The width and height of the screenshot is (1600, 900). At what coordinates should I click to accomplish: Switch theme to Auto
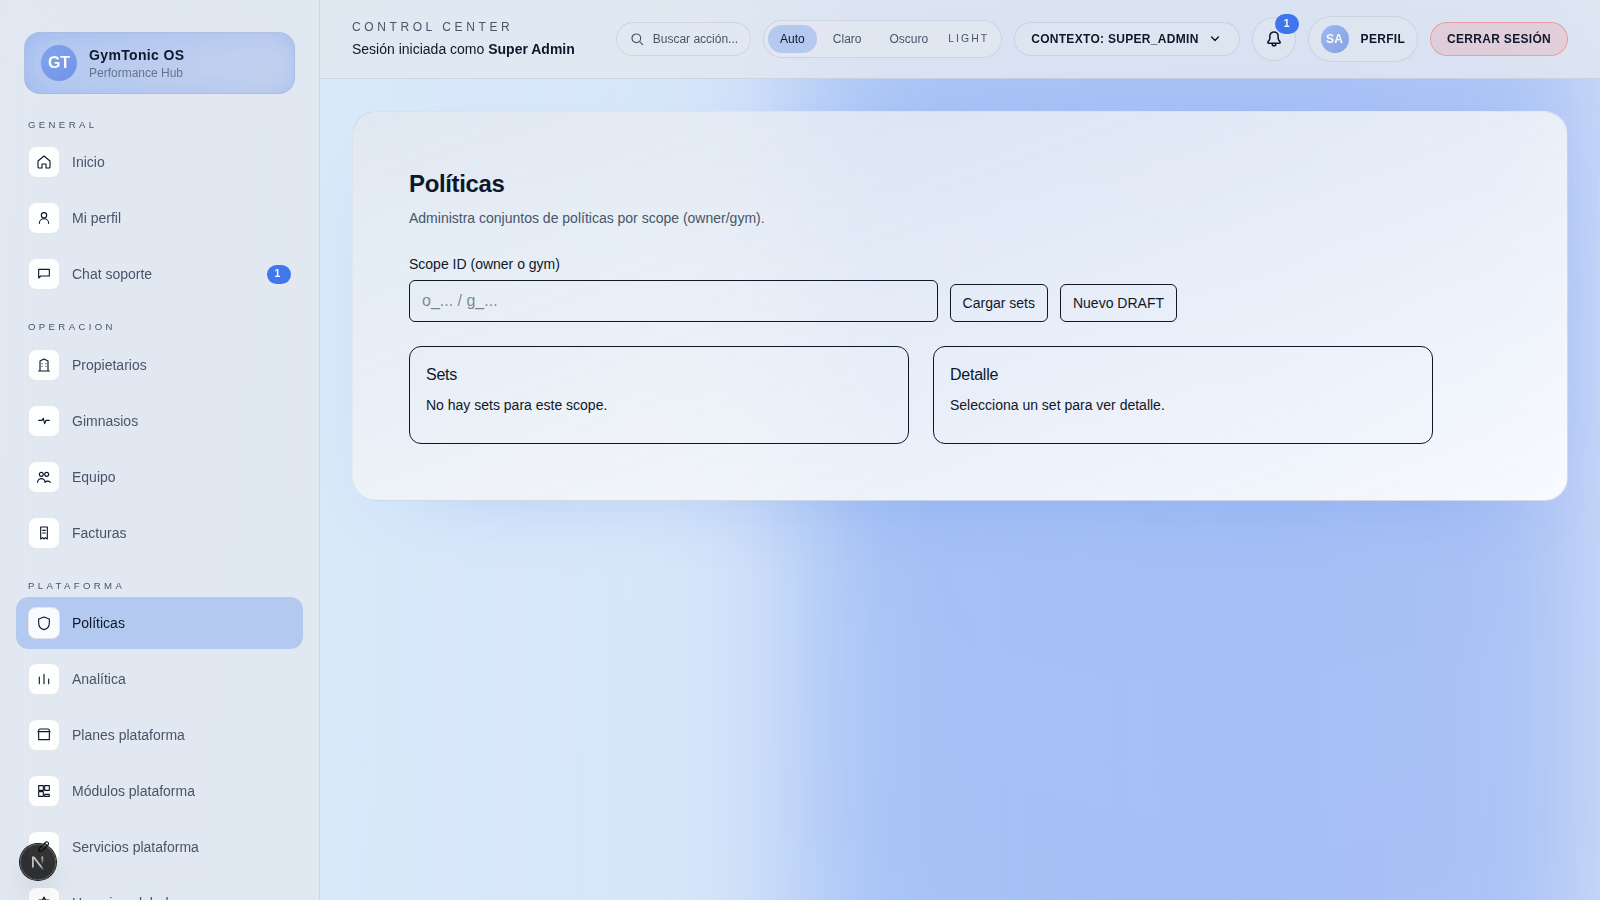coord(792,39)
